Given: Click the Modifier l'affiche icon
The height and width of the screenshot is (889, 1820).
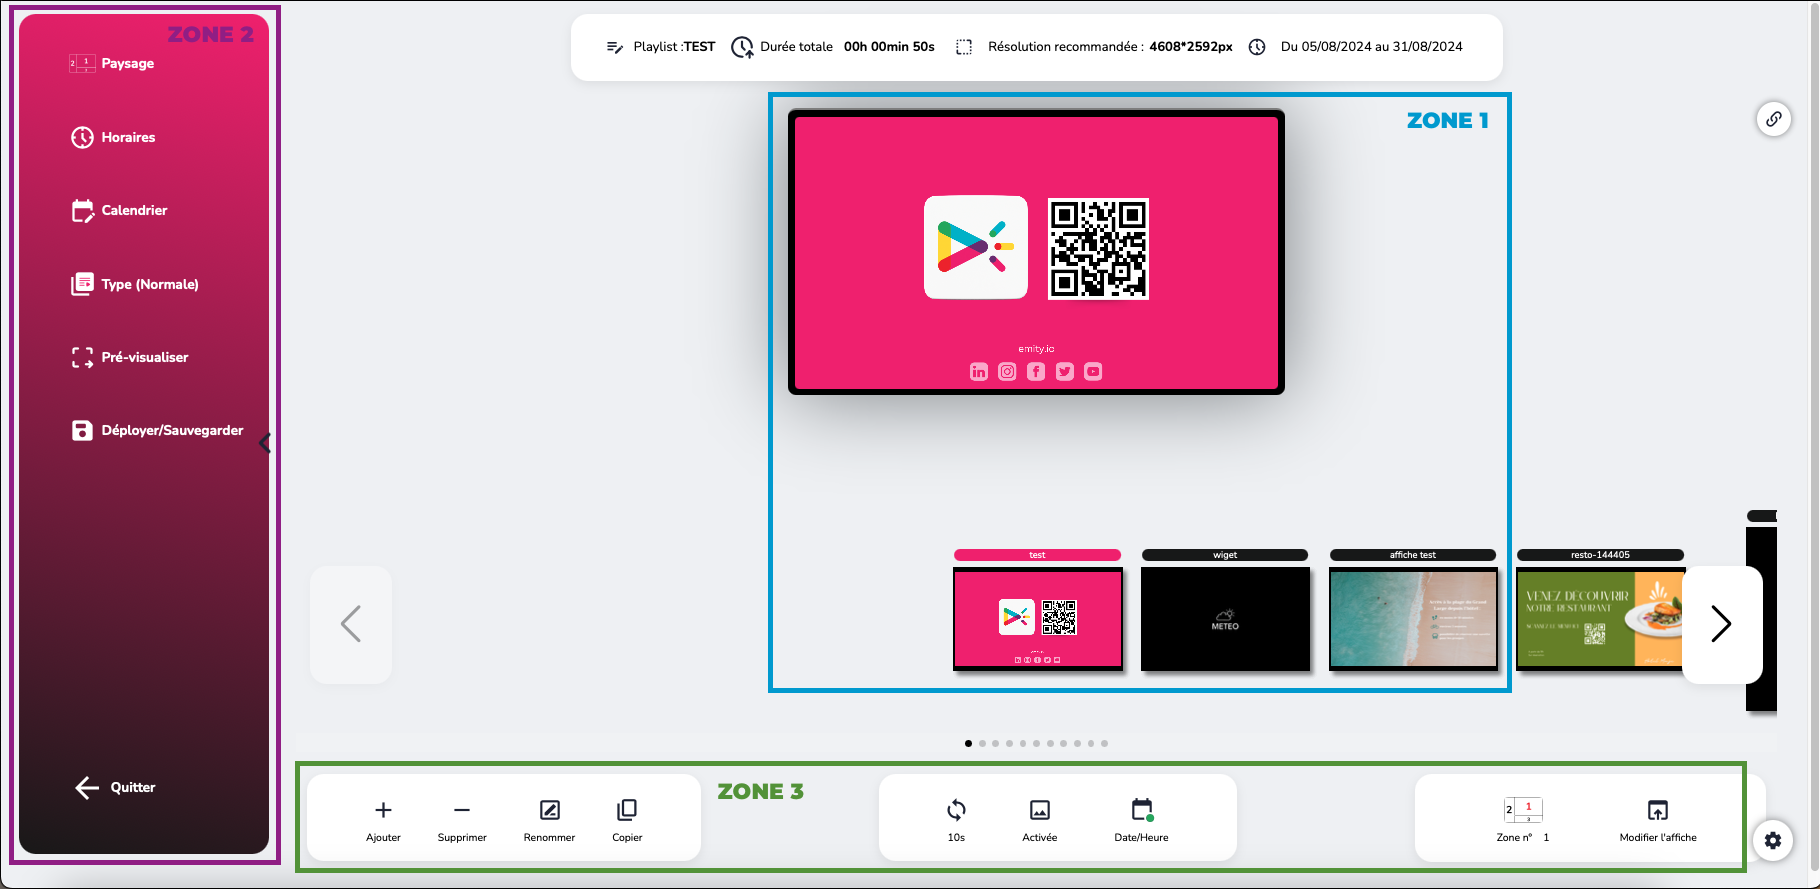Looking at the screenshot, I should [1658, 810].
